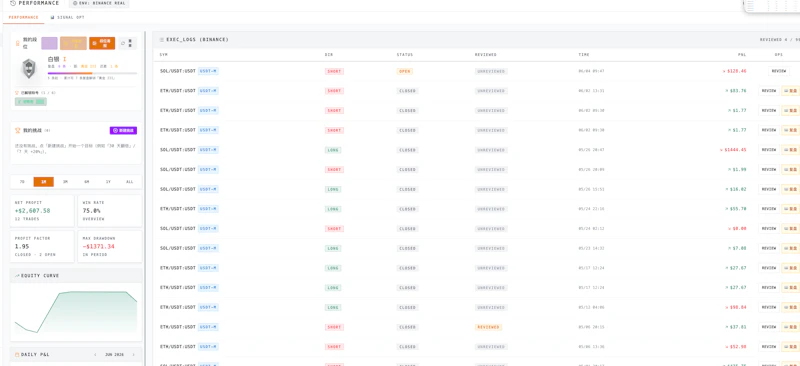Click REVIEW in the $16.02 SOL row

pyautogui.click(x=768, y=189)
